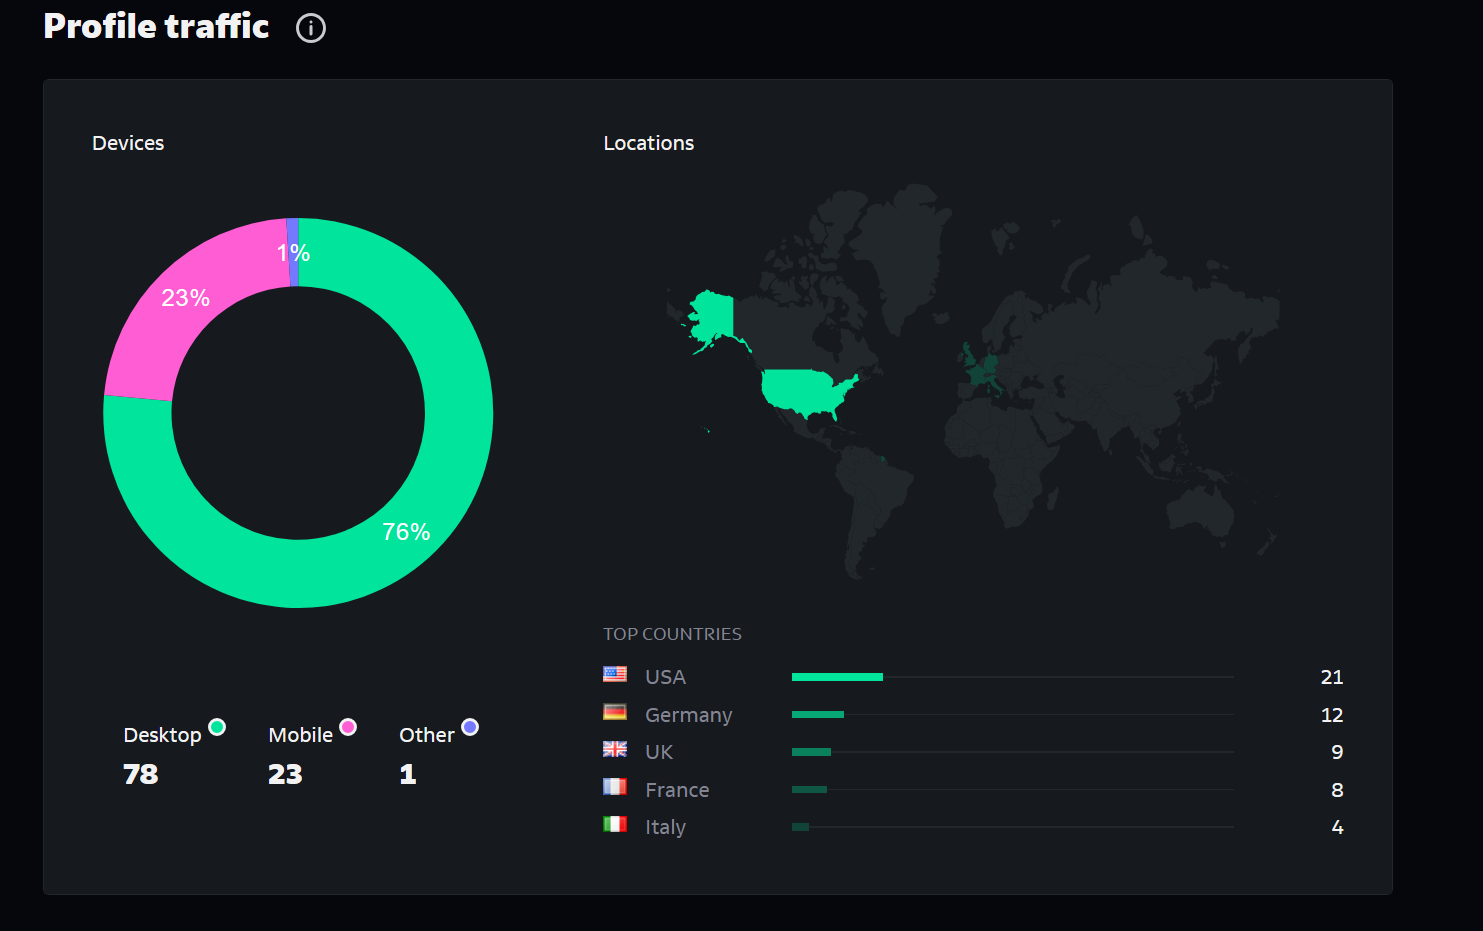This screenshot has height=931, width=1483.
Task: Click the Mobile count 23
Action: click(285, 774)
